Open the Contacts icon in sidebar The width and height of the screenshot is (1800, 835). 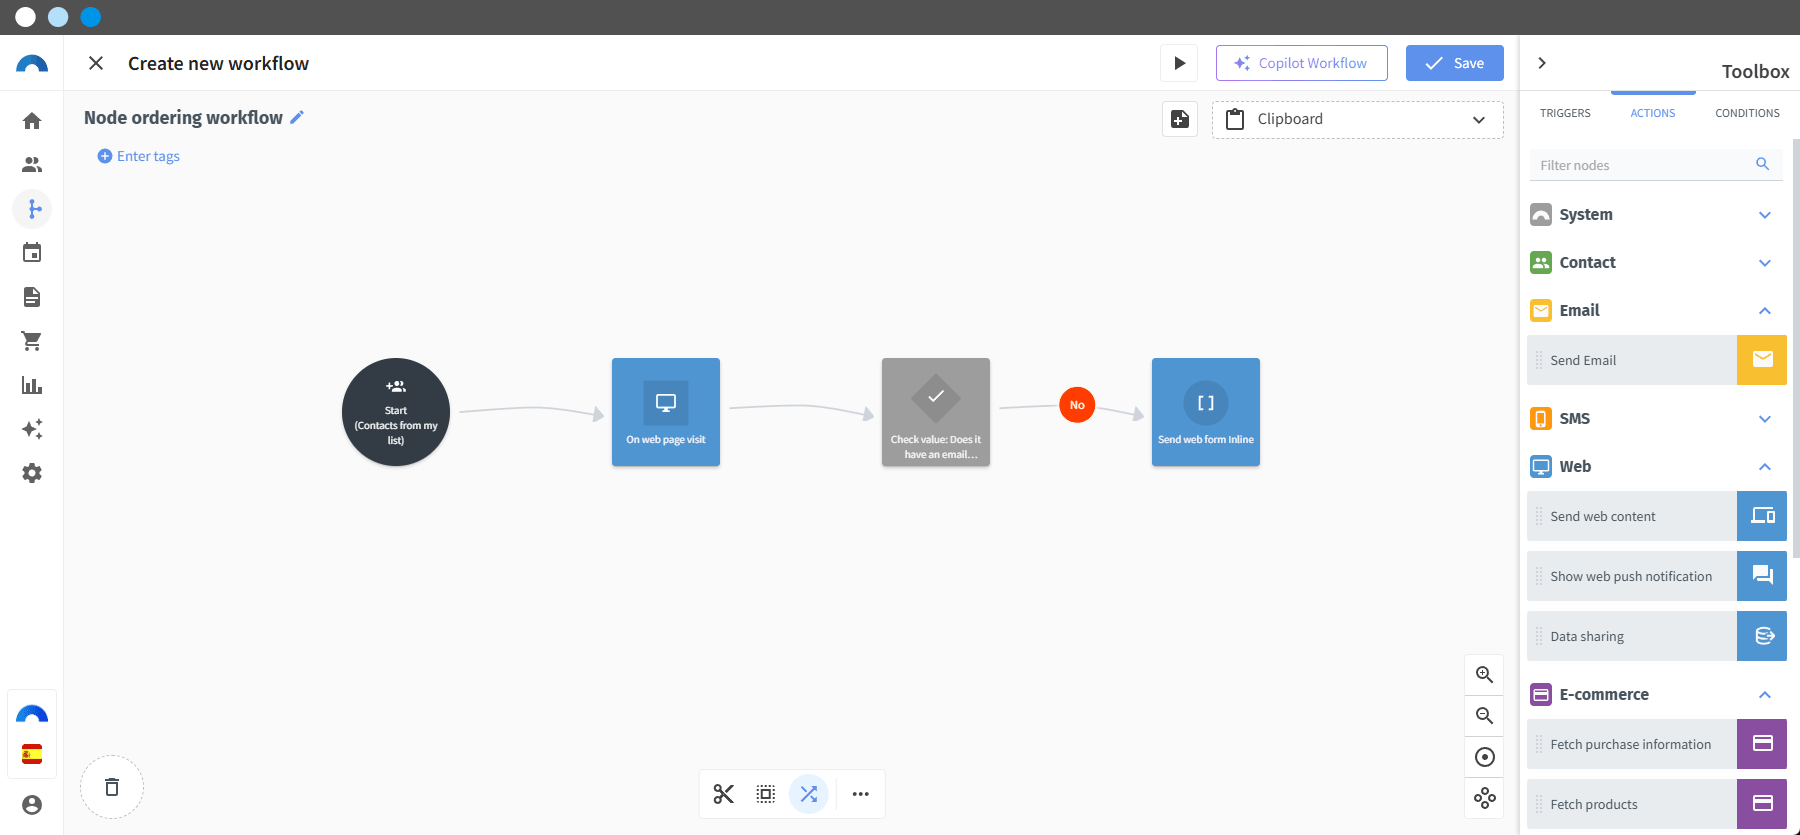[32, 165]
